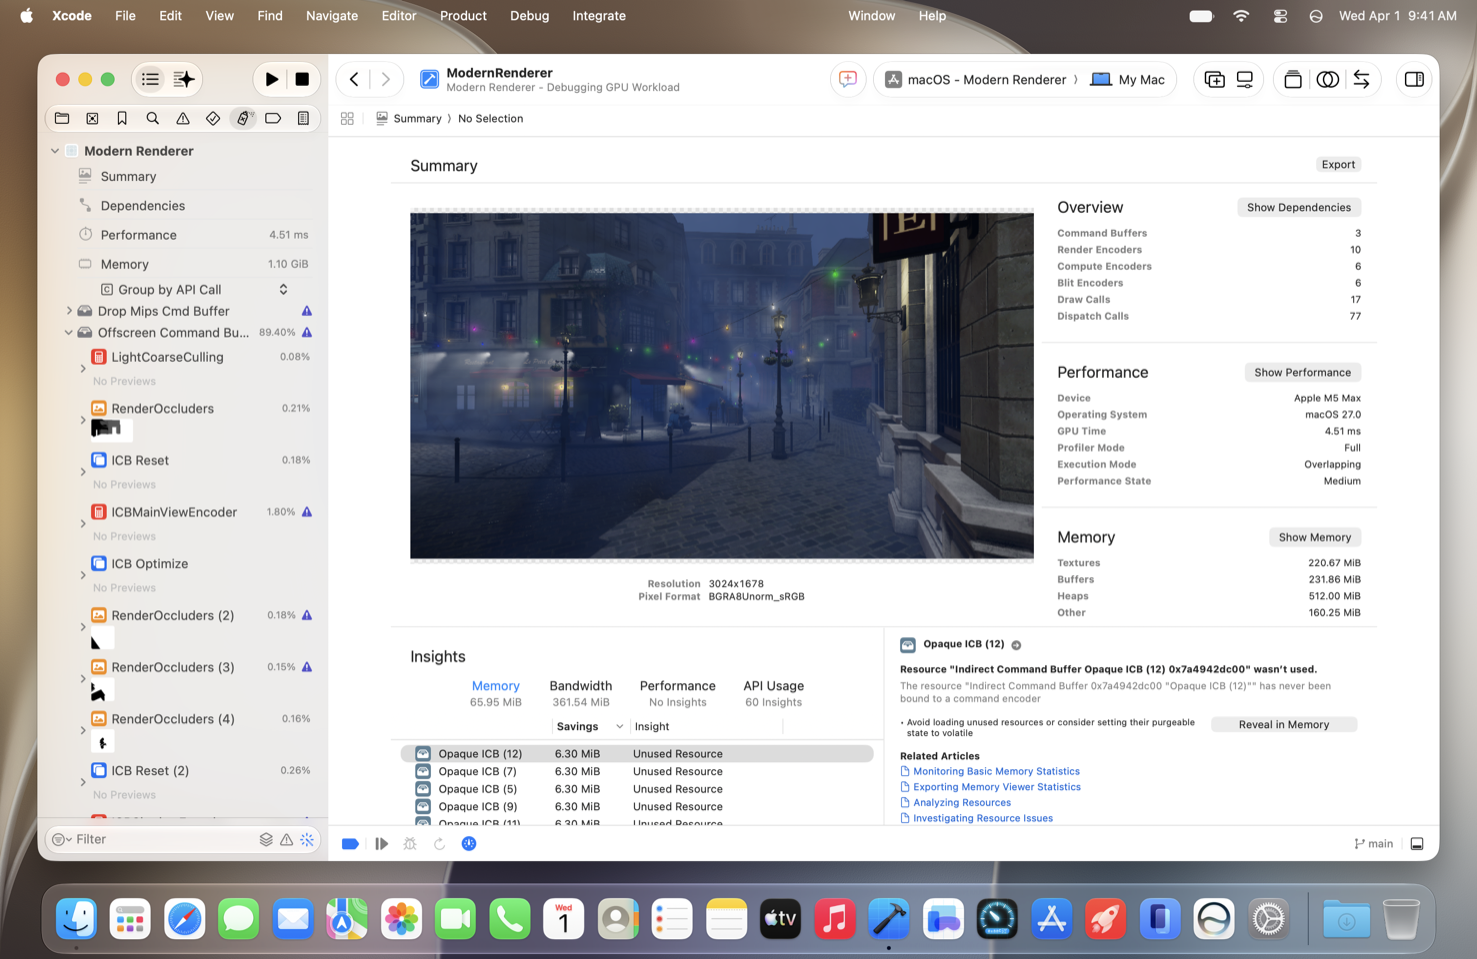Screen dimensions: 1477x959
Task: Open the Source Control navigator icon
Action: (x=92, y=118)
